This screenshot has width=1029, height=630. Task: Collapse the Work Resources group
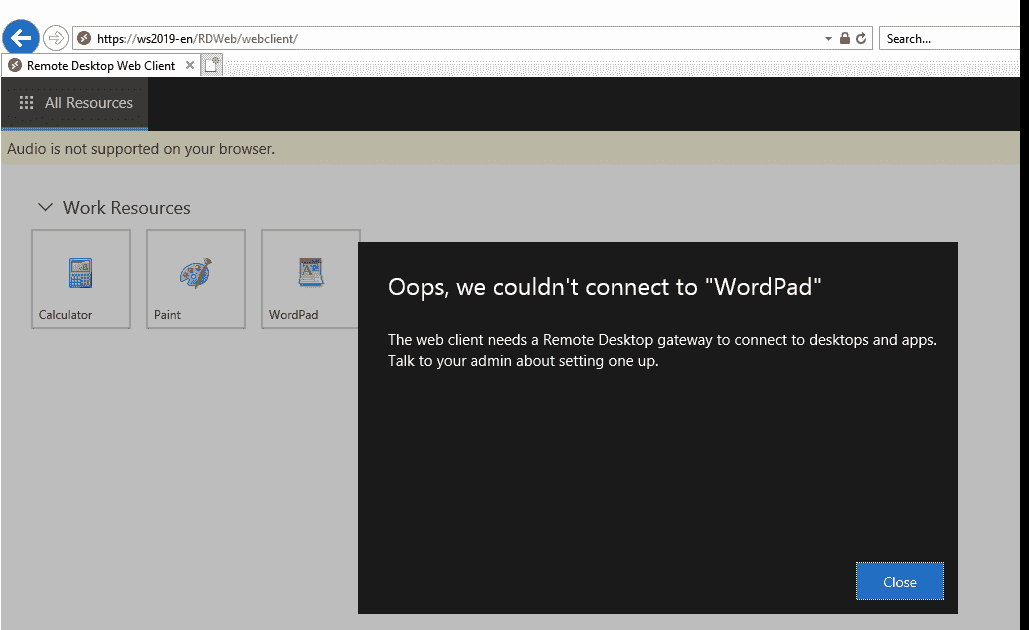point(45,207)
